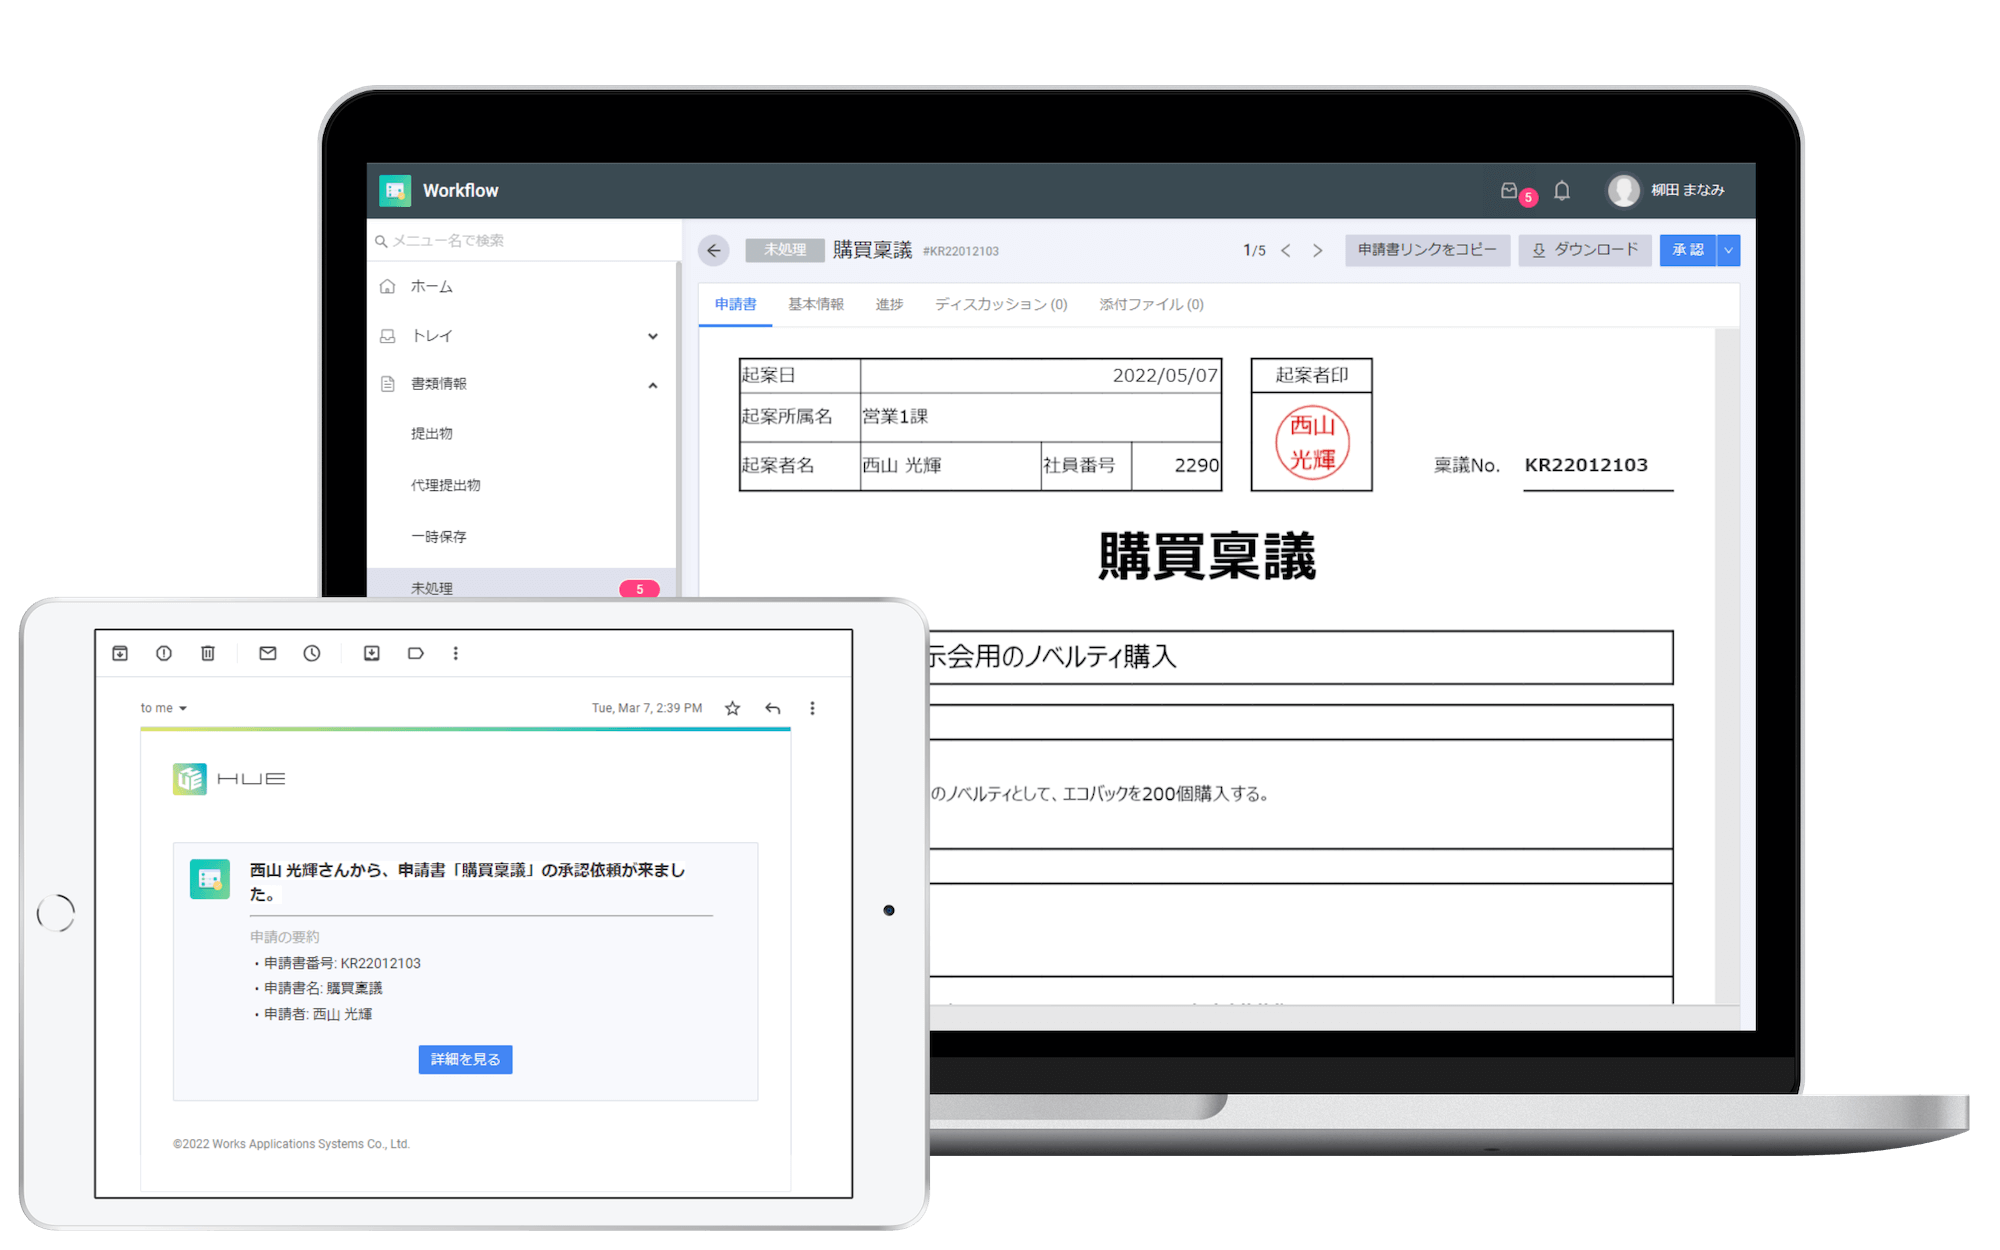Click the snooze clock icon in email toolbar

(312, 653)
